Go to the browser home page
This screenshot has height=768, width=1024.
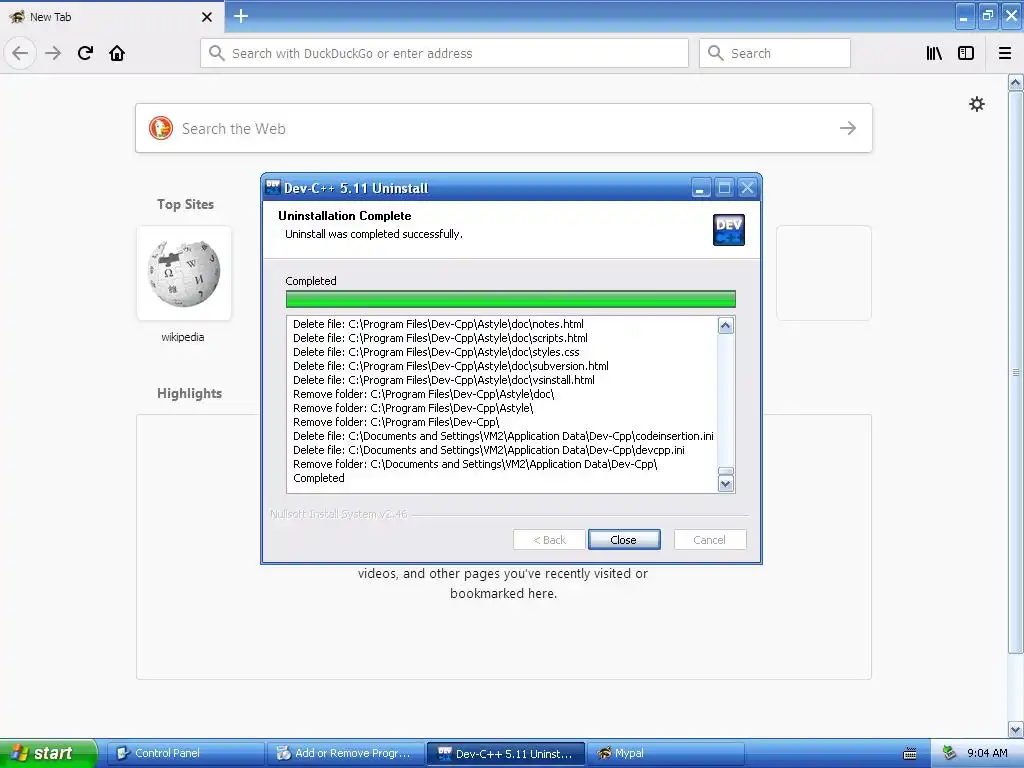[x=117, y=53]
